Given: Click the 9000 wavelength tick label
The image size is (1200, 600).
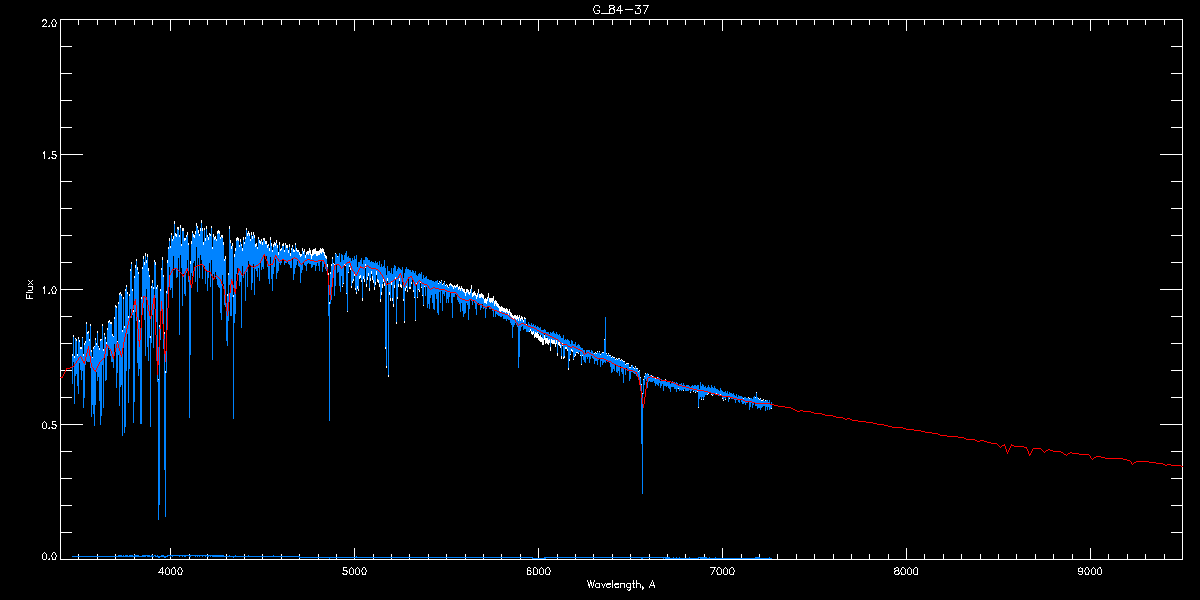Looking at the screenshot, I should tap(1090, 571).
